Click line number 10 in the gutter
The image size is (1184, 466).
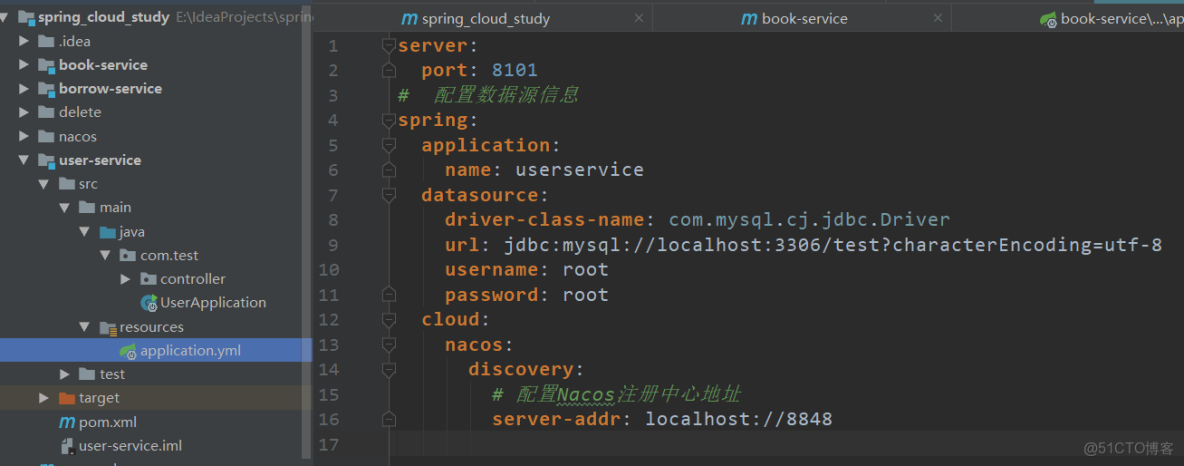pos(328,270)
